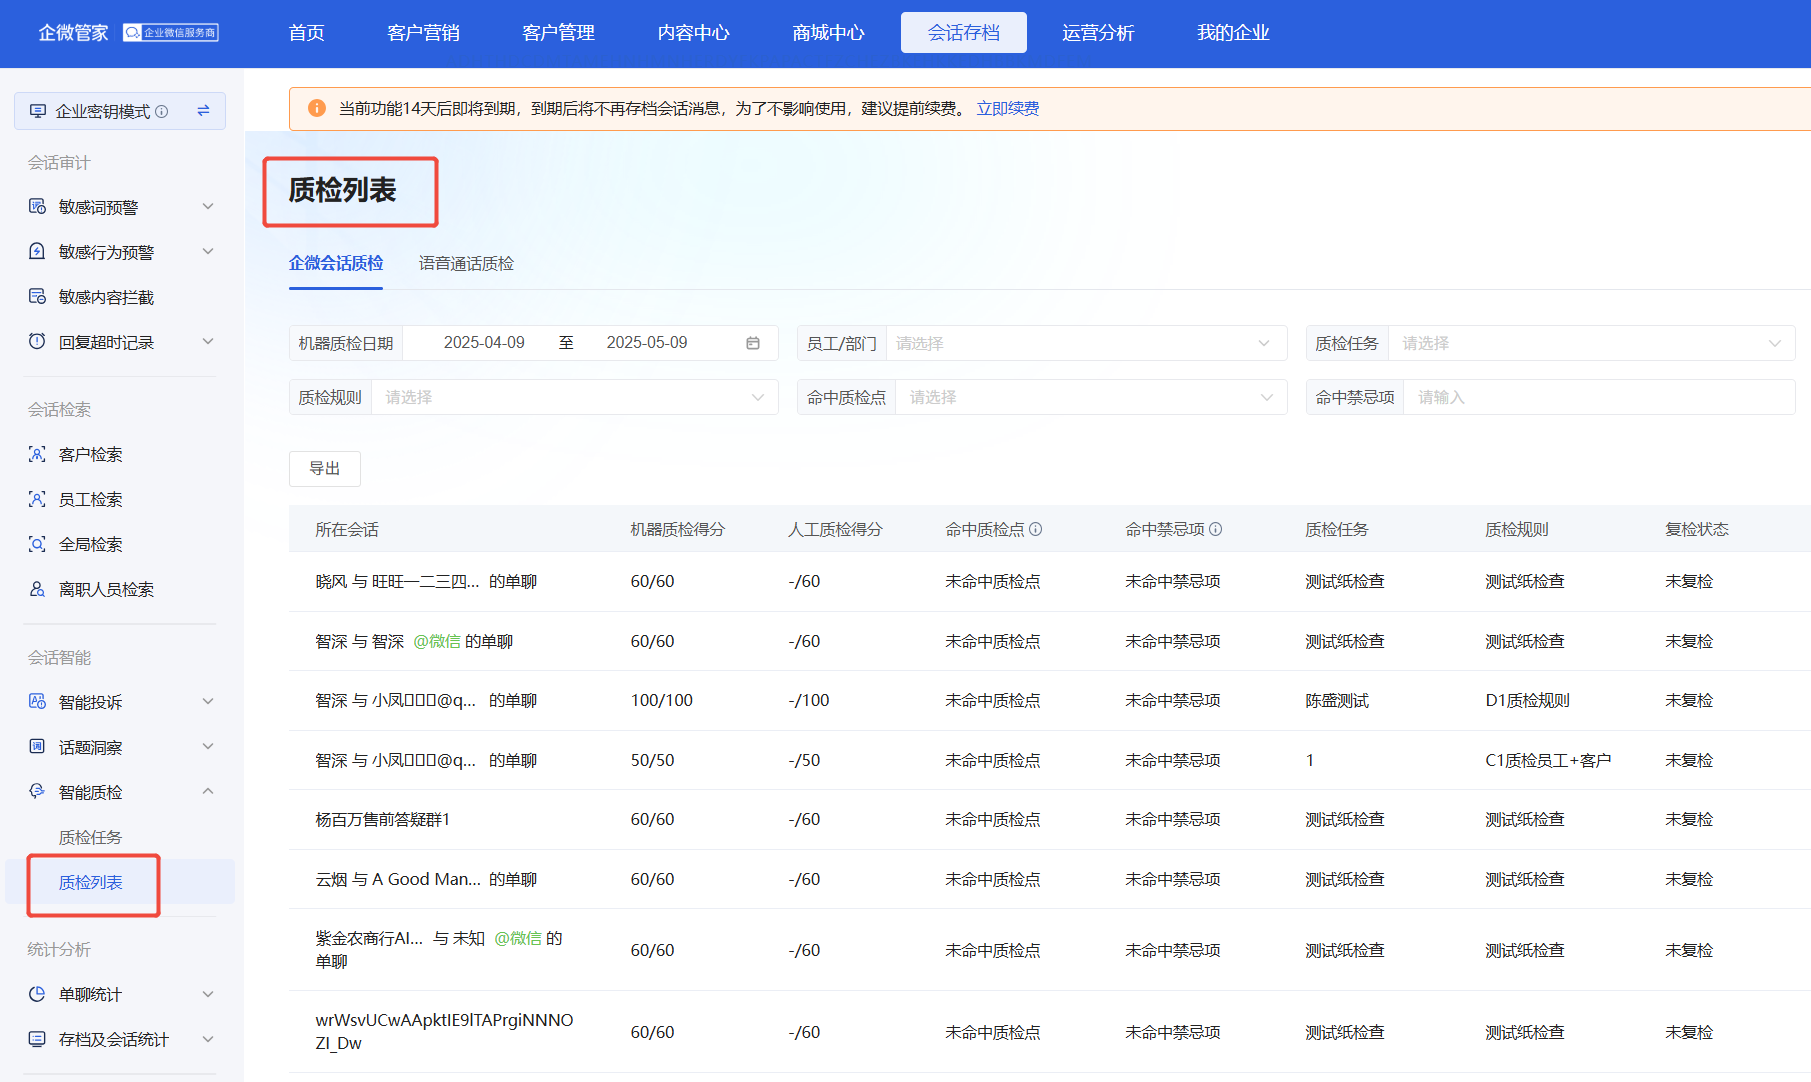Click the 智能投诉 sidebar icon
The height and width of the screenshot is (1082, 1811).
pos(37,702)
